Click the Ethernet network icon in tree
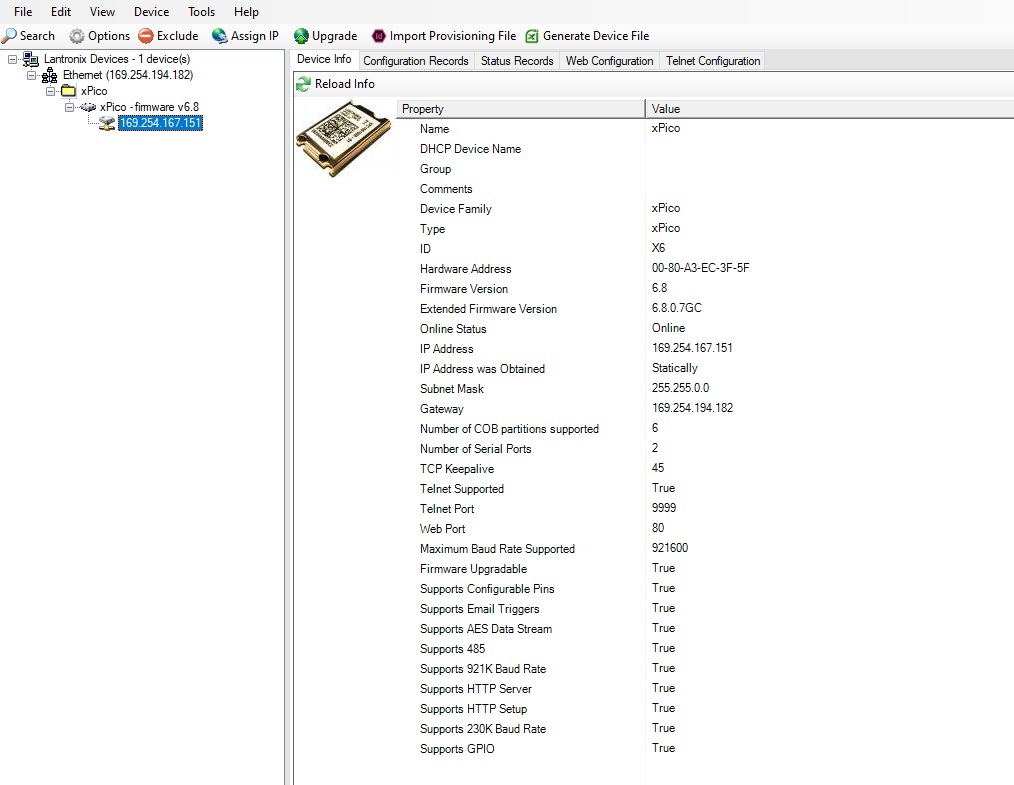 click(49, 75)
